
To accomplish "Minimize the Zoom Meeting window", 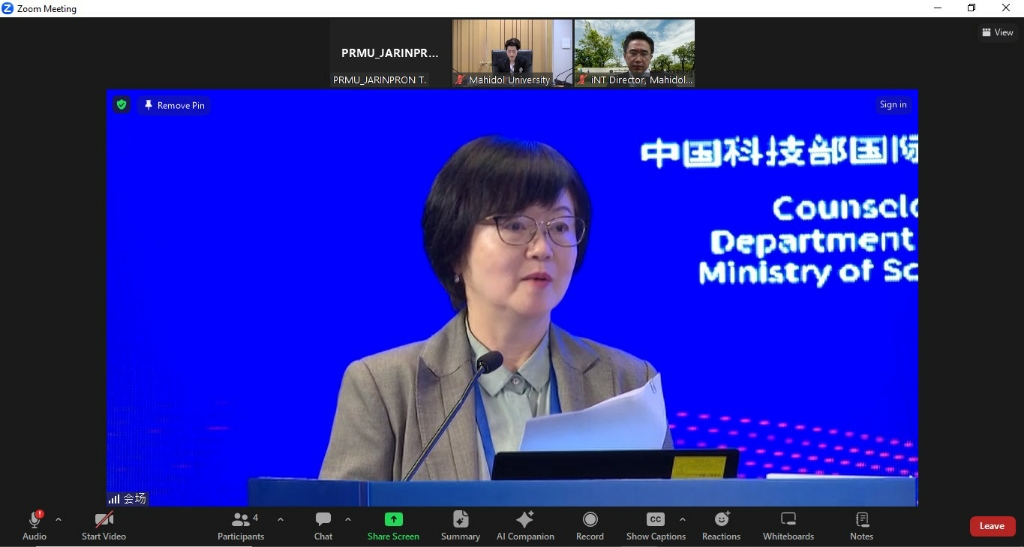I will (x=938, y=8).
